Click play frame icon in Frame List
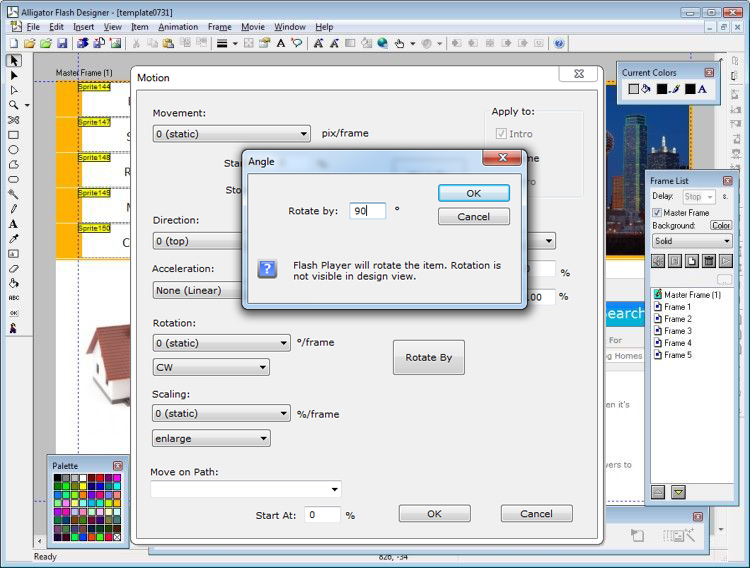This screenshot has height=568, width=750. tap(726, 261)
